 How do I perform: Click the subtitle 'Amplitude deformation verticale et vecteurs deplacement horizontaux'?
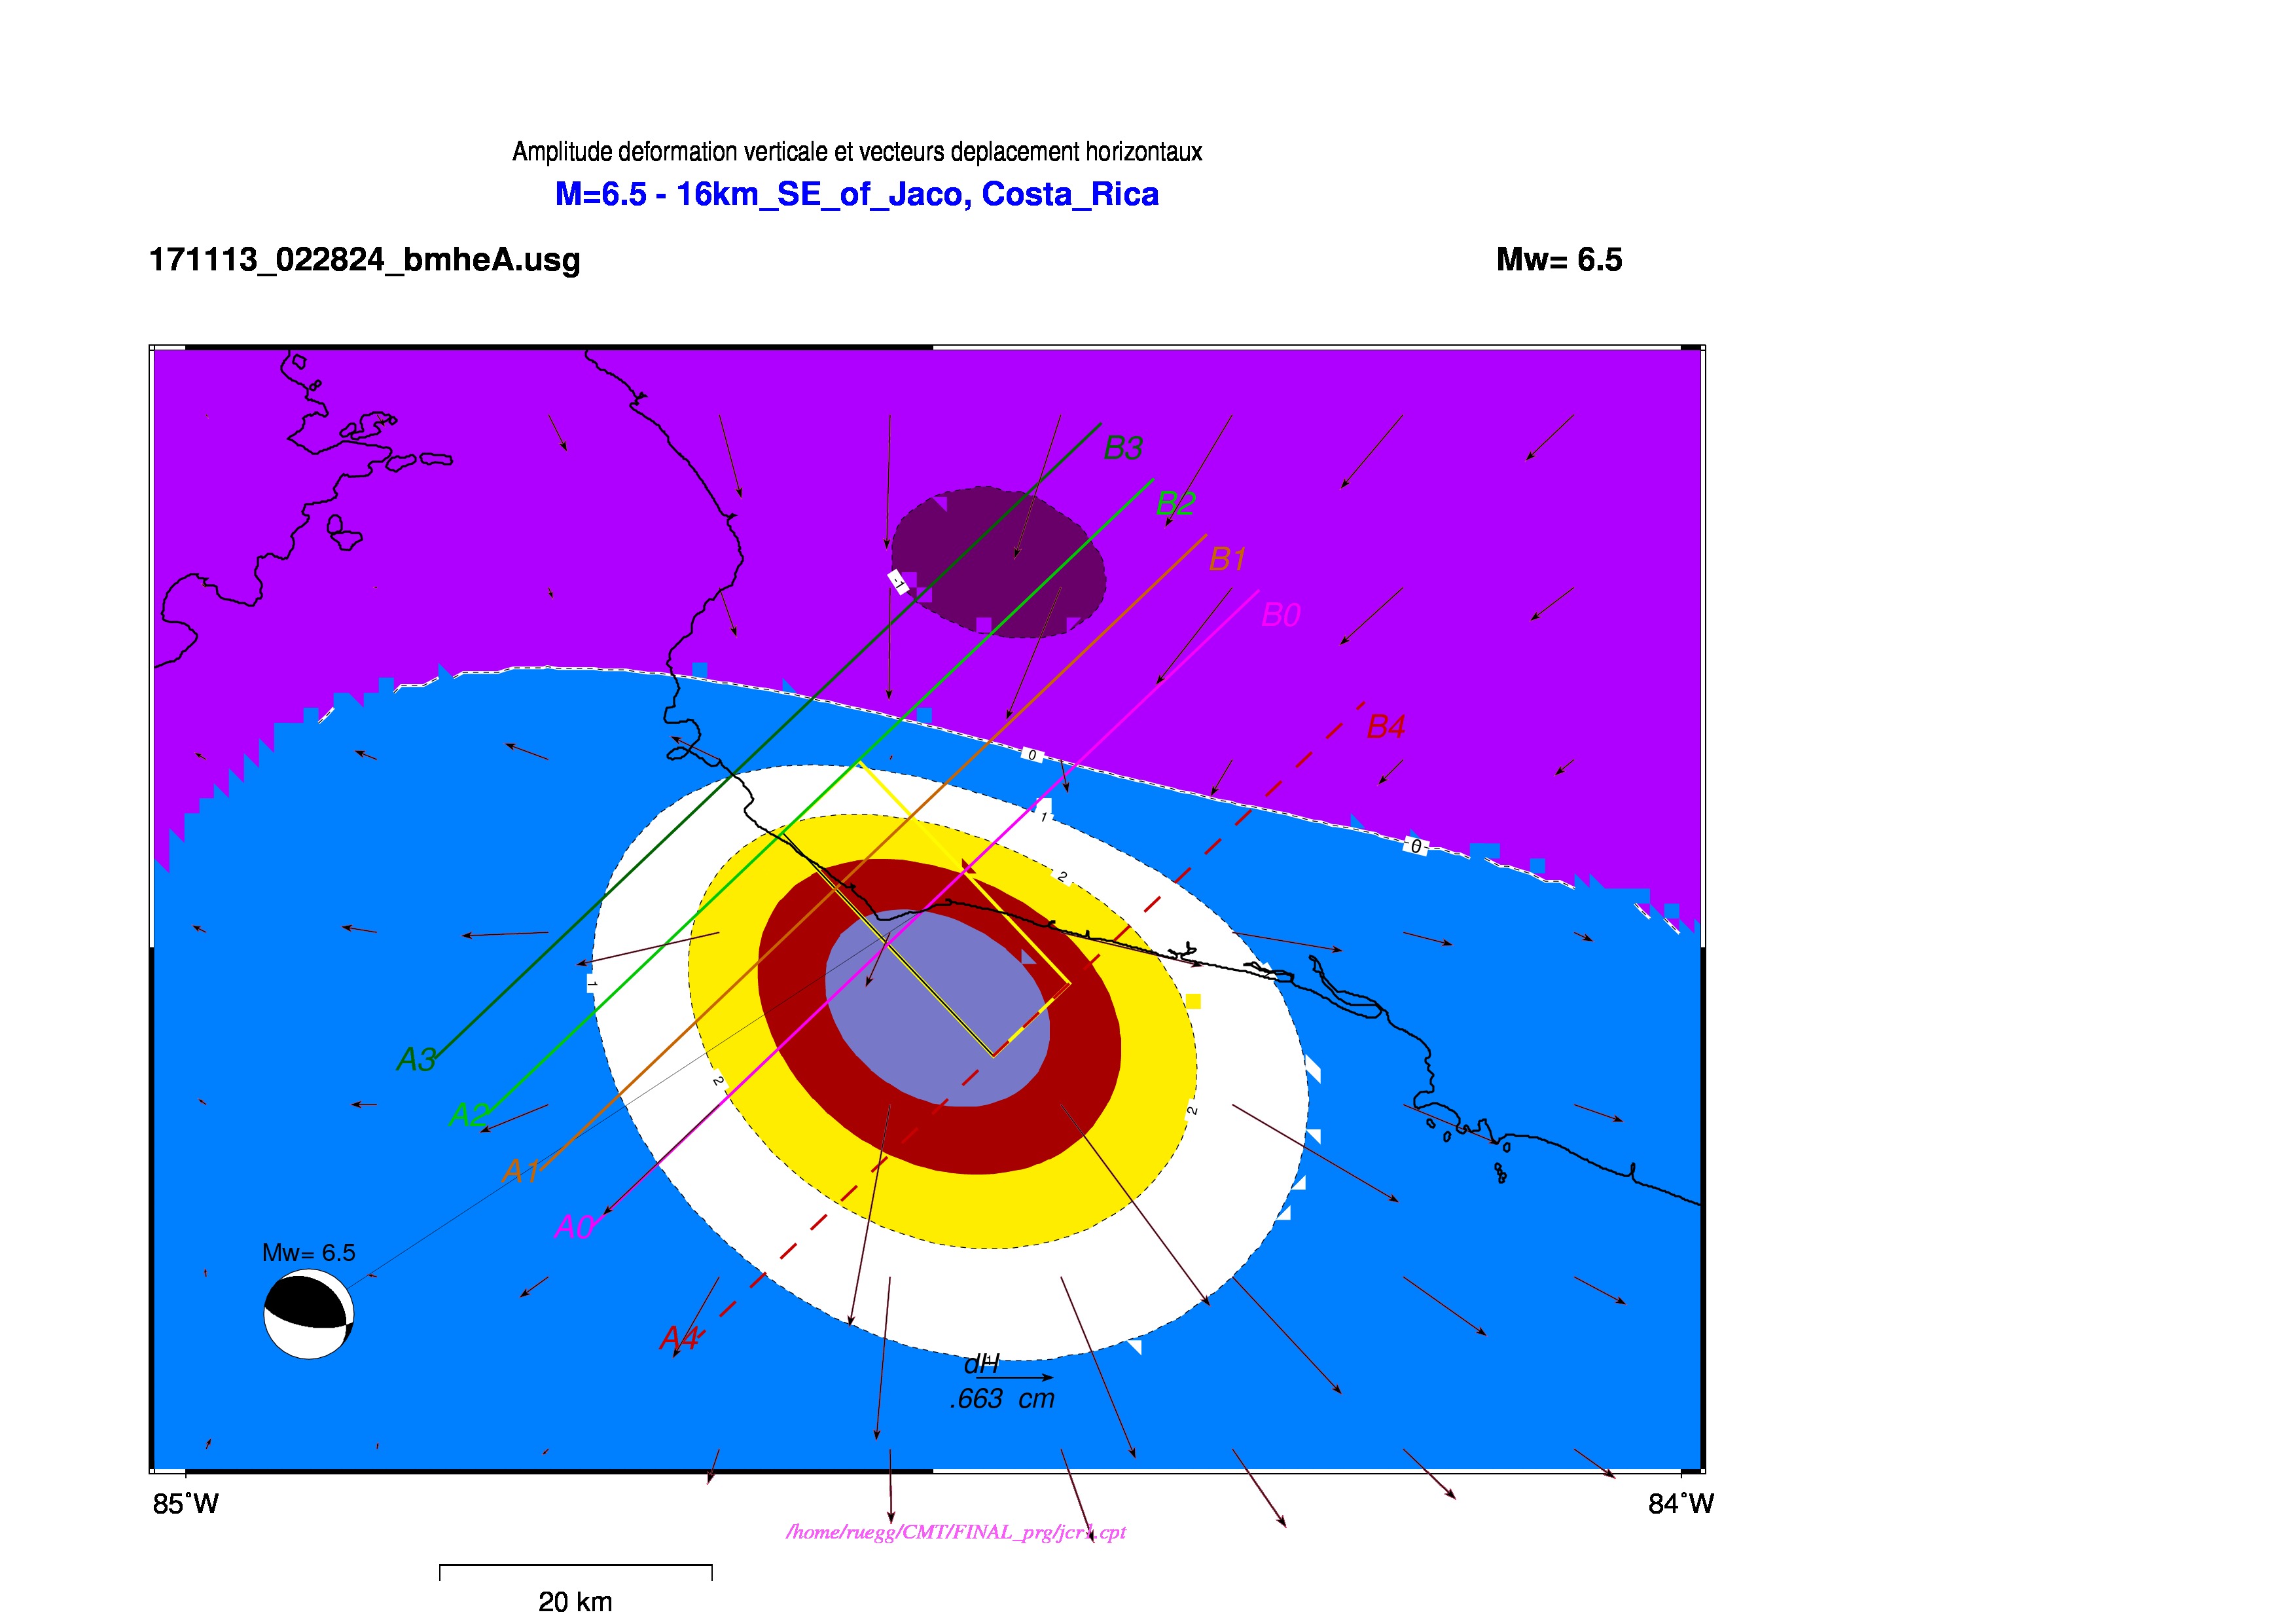[x=857, y=152]
